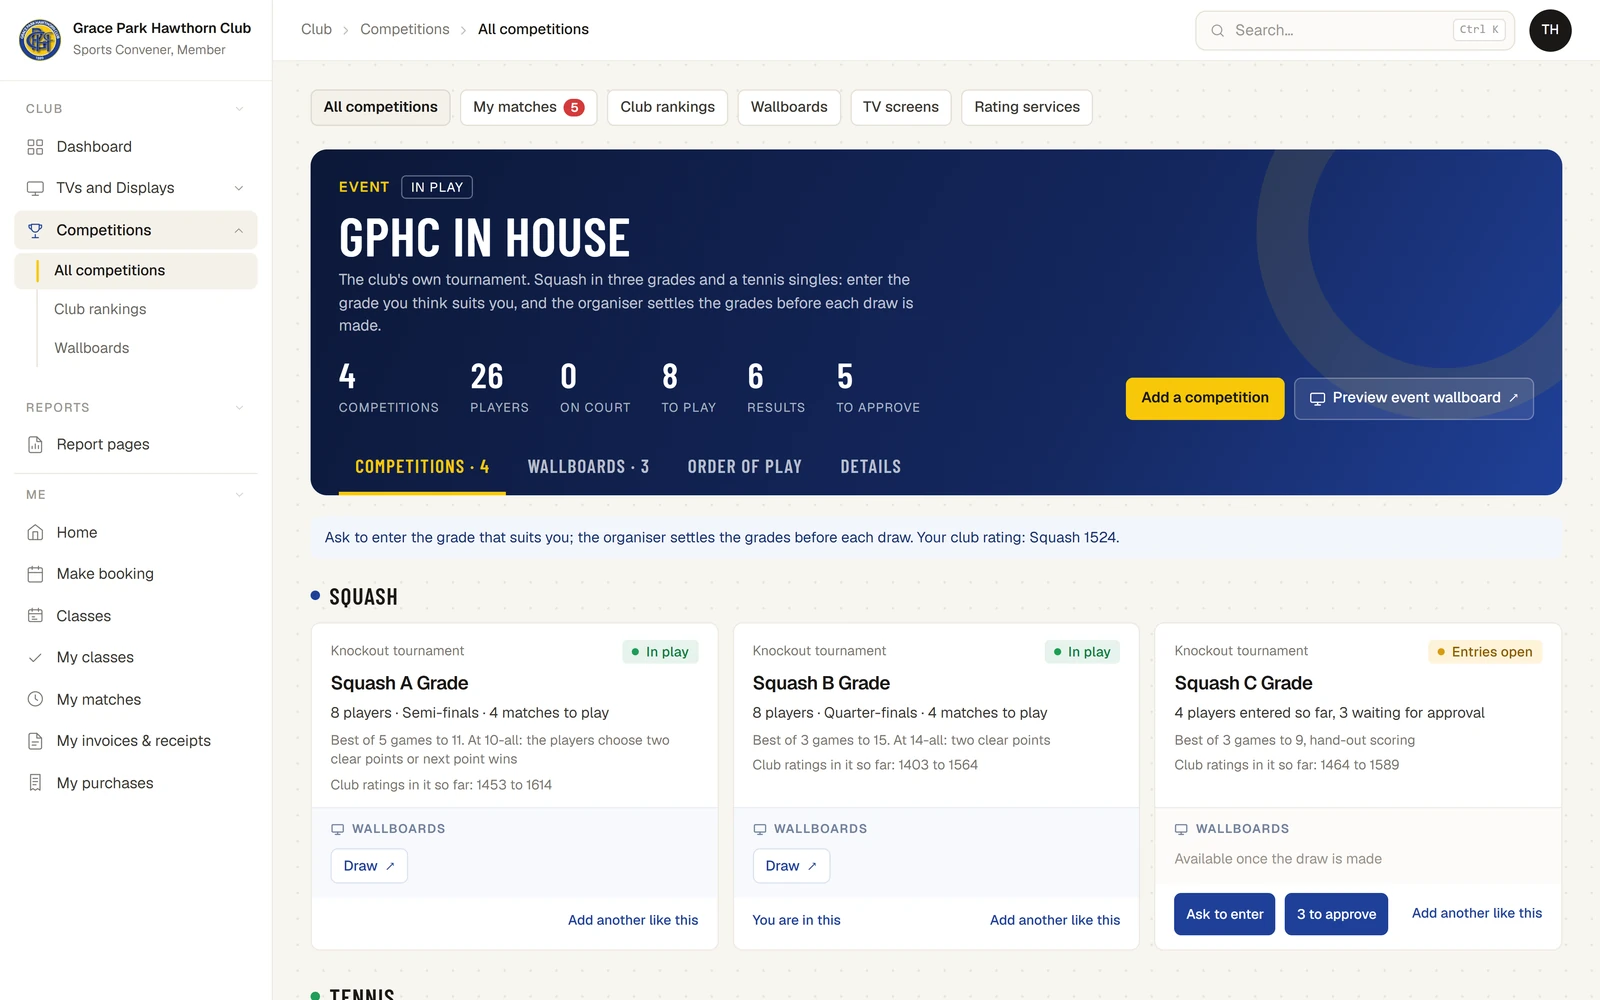Focus the Search input field
Viewport: 1600px width, 1000px height.
(x=1355, y=30)
